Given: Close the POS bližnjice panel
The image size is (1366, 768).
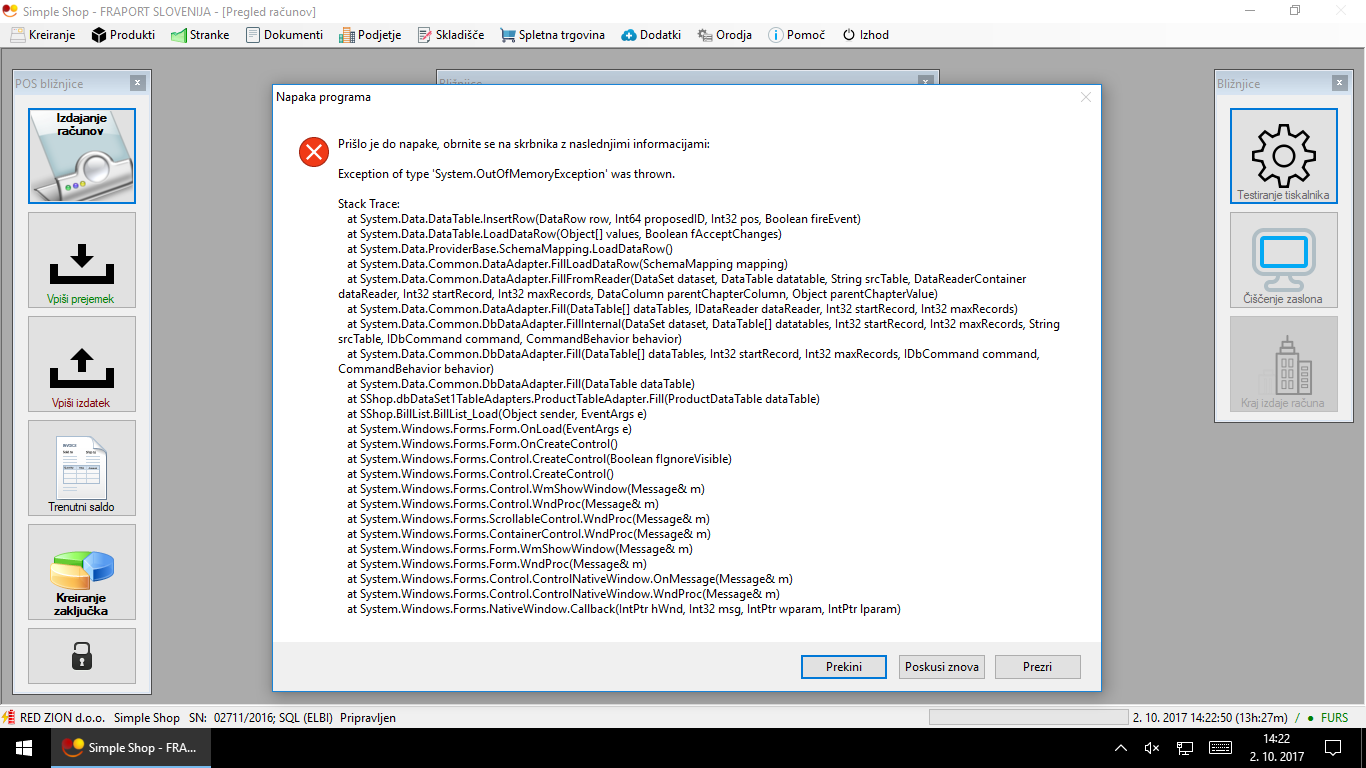Looking at the screenshot, I should click(138, 83).
